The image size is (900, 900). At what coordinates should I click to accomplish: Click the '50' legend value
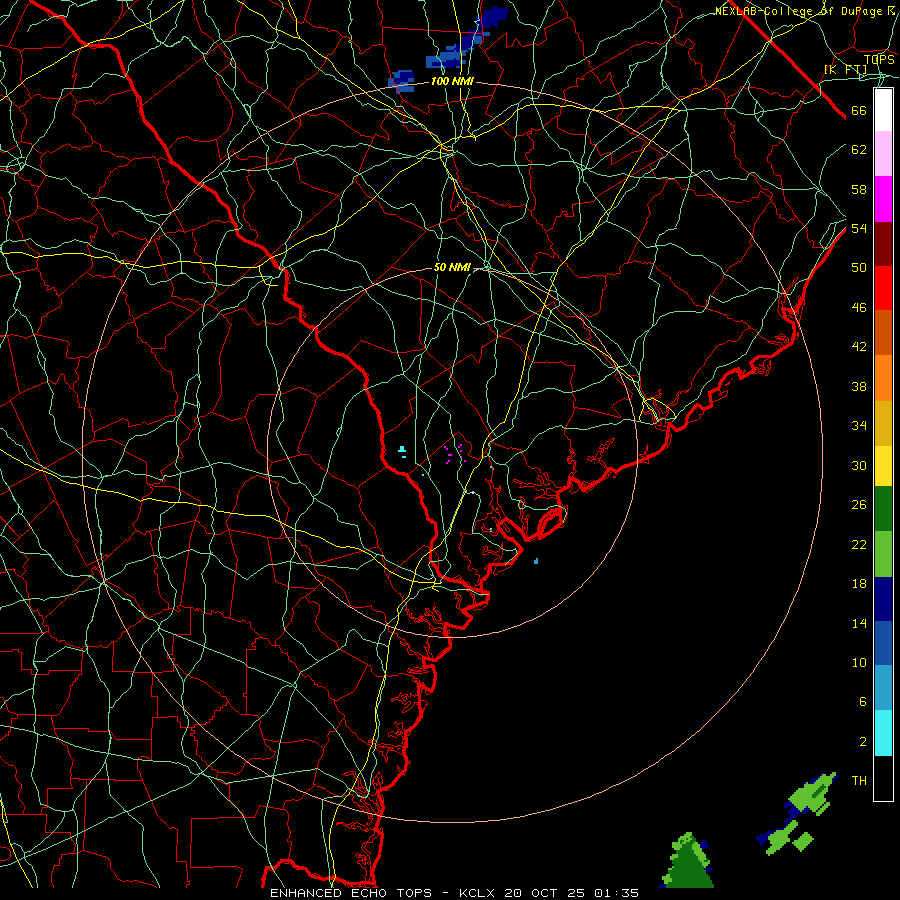point(859,267)
